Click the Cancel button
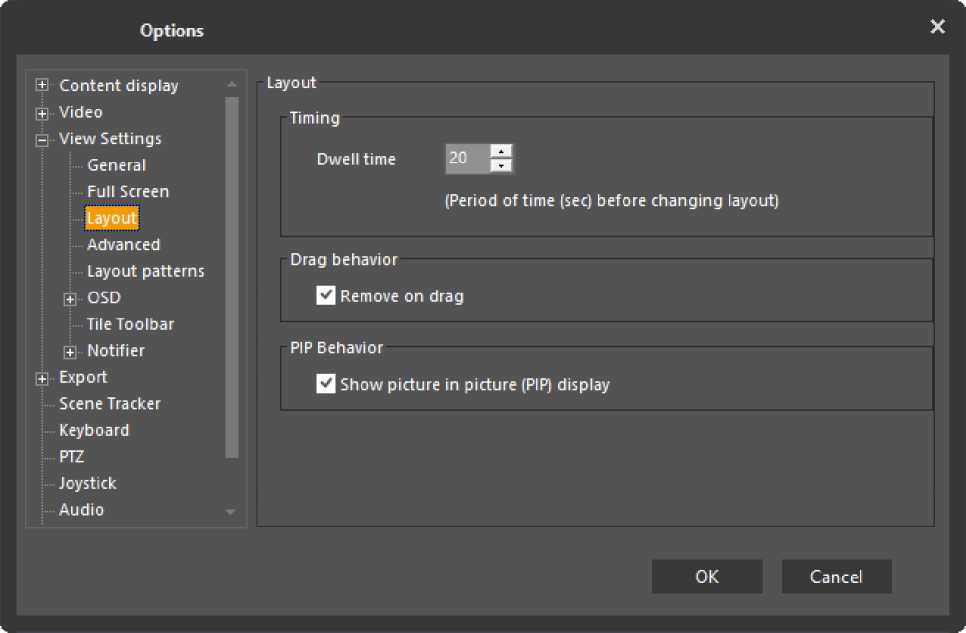 [x=836, y=576]
